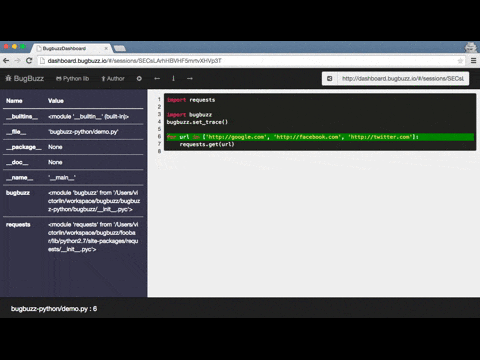Click the BugBuzz logo
The image size is (480, 360).
[25, 79]
